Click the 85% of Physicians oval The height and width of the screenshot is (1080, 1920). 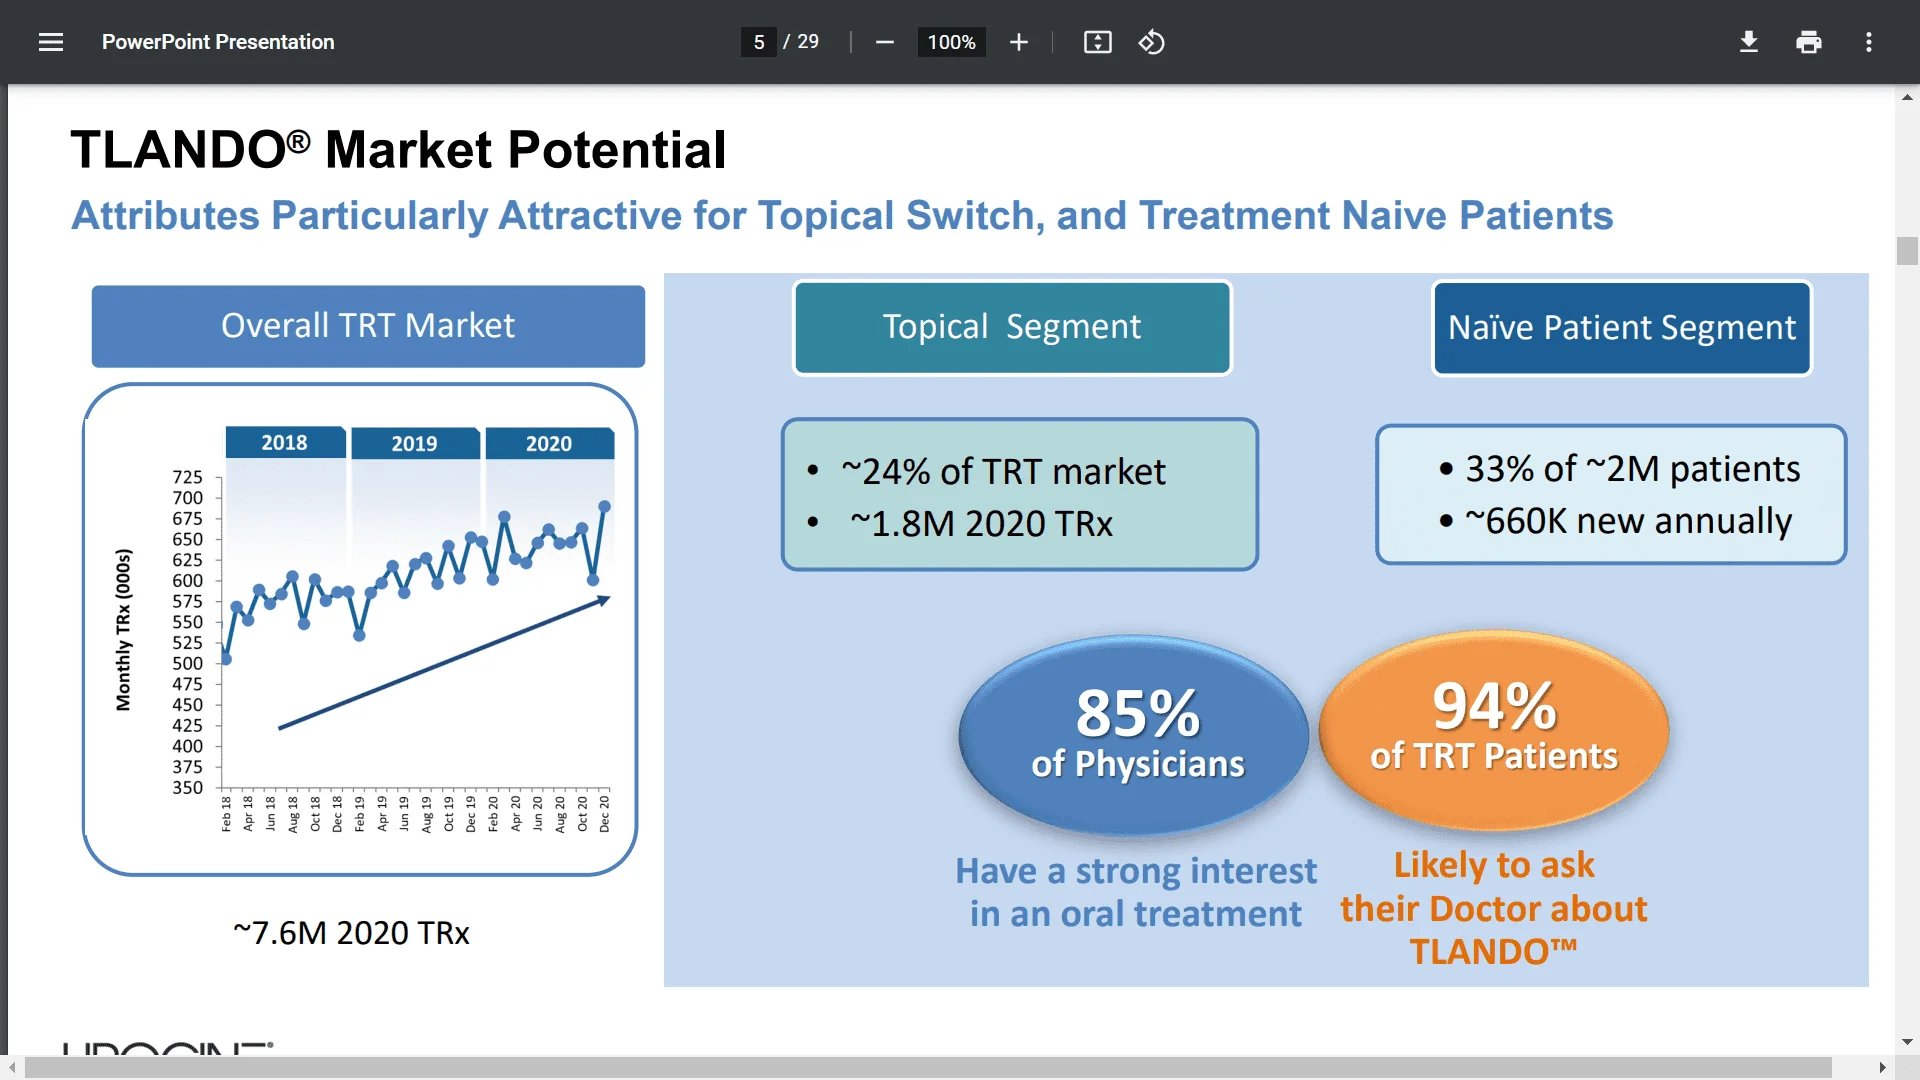tap(1134, 735)
